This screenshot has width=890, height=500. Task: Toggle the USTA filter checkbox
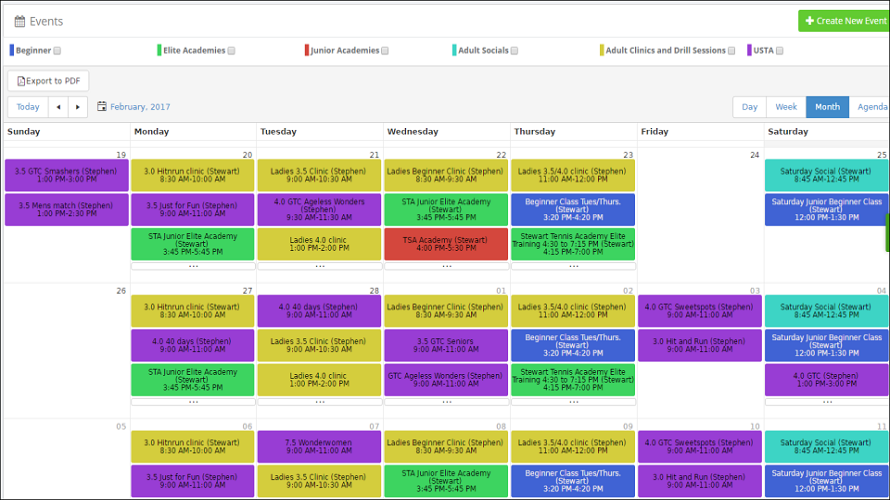(x=780, y=51)
